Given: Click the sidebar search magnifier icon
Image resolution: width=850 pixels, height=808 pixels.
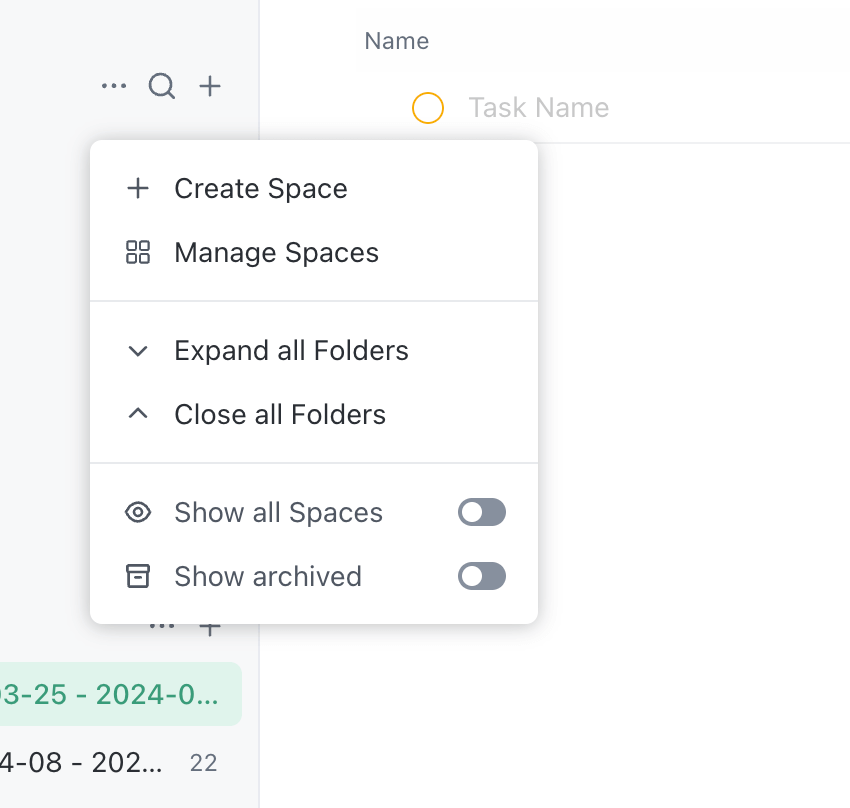Looking at the screenshot, I should coord(162,87).
